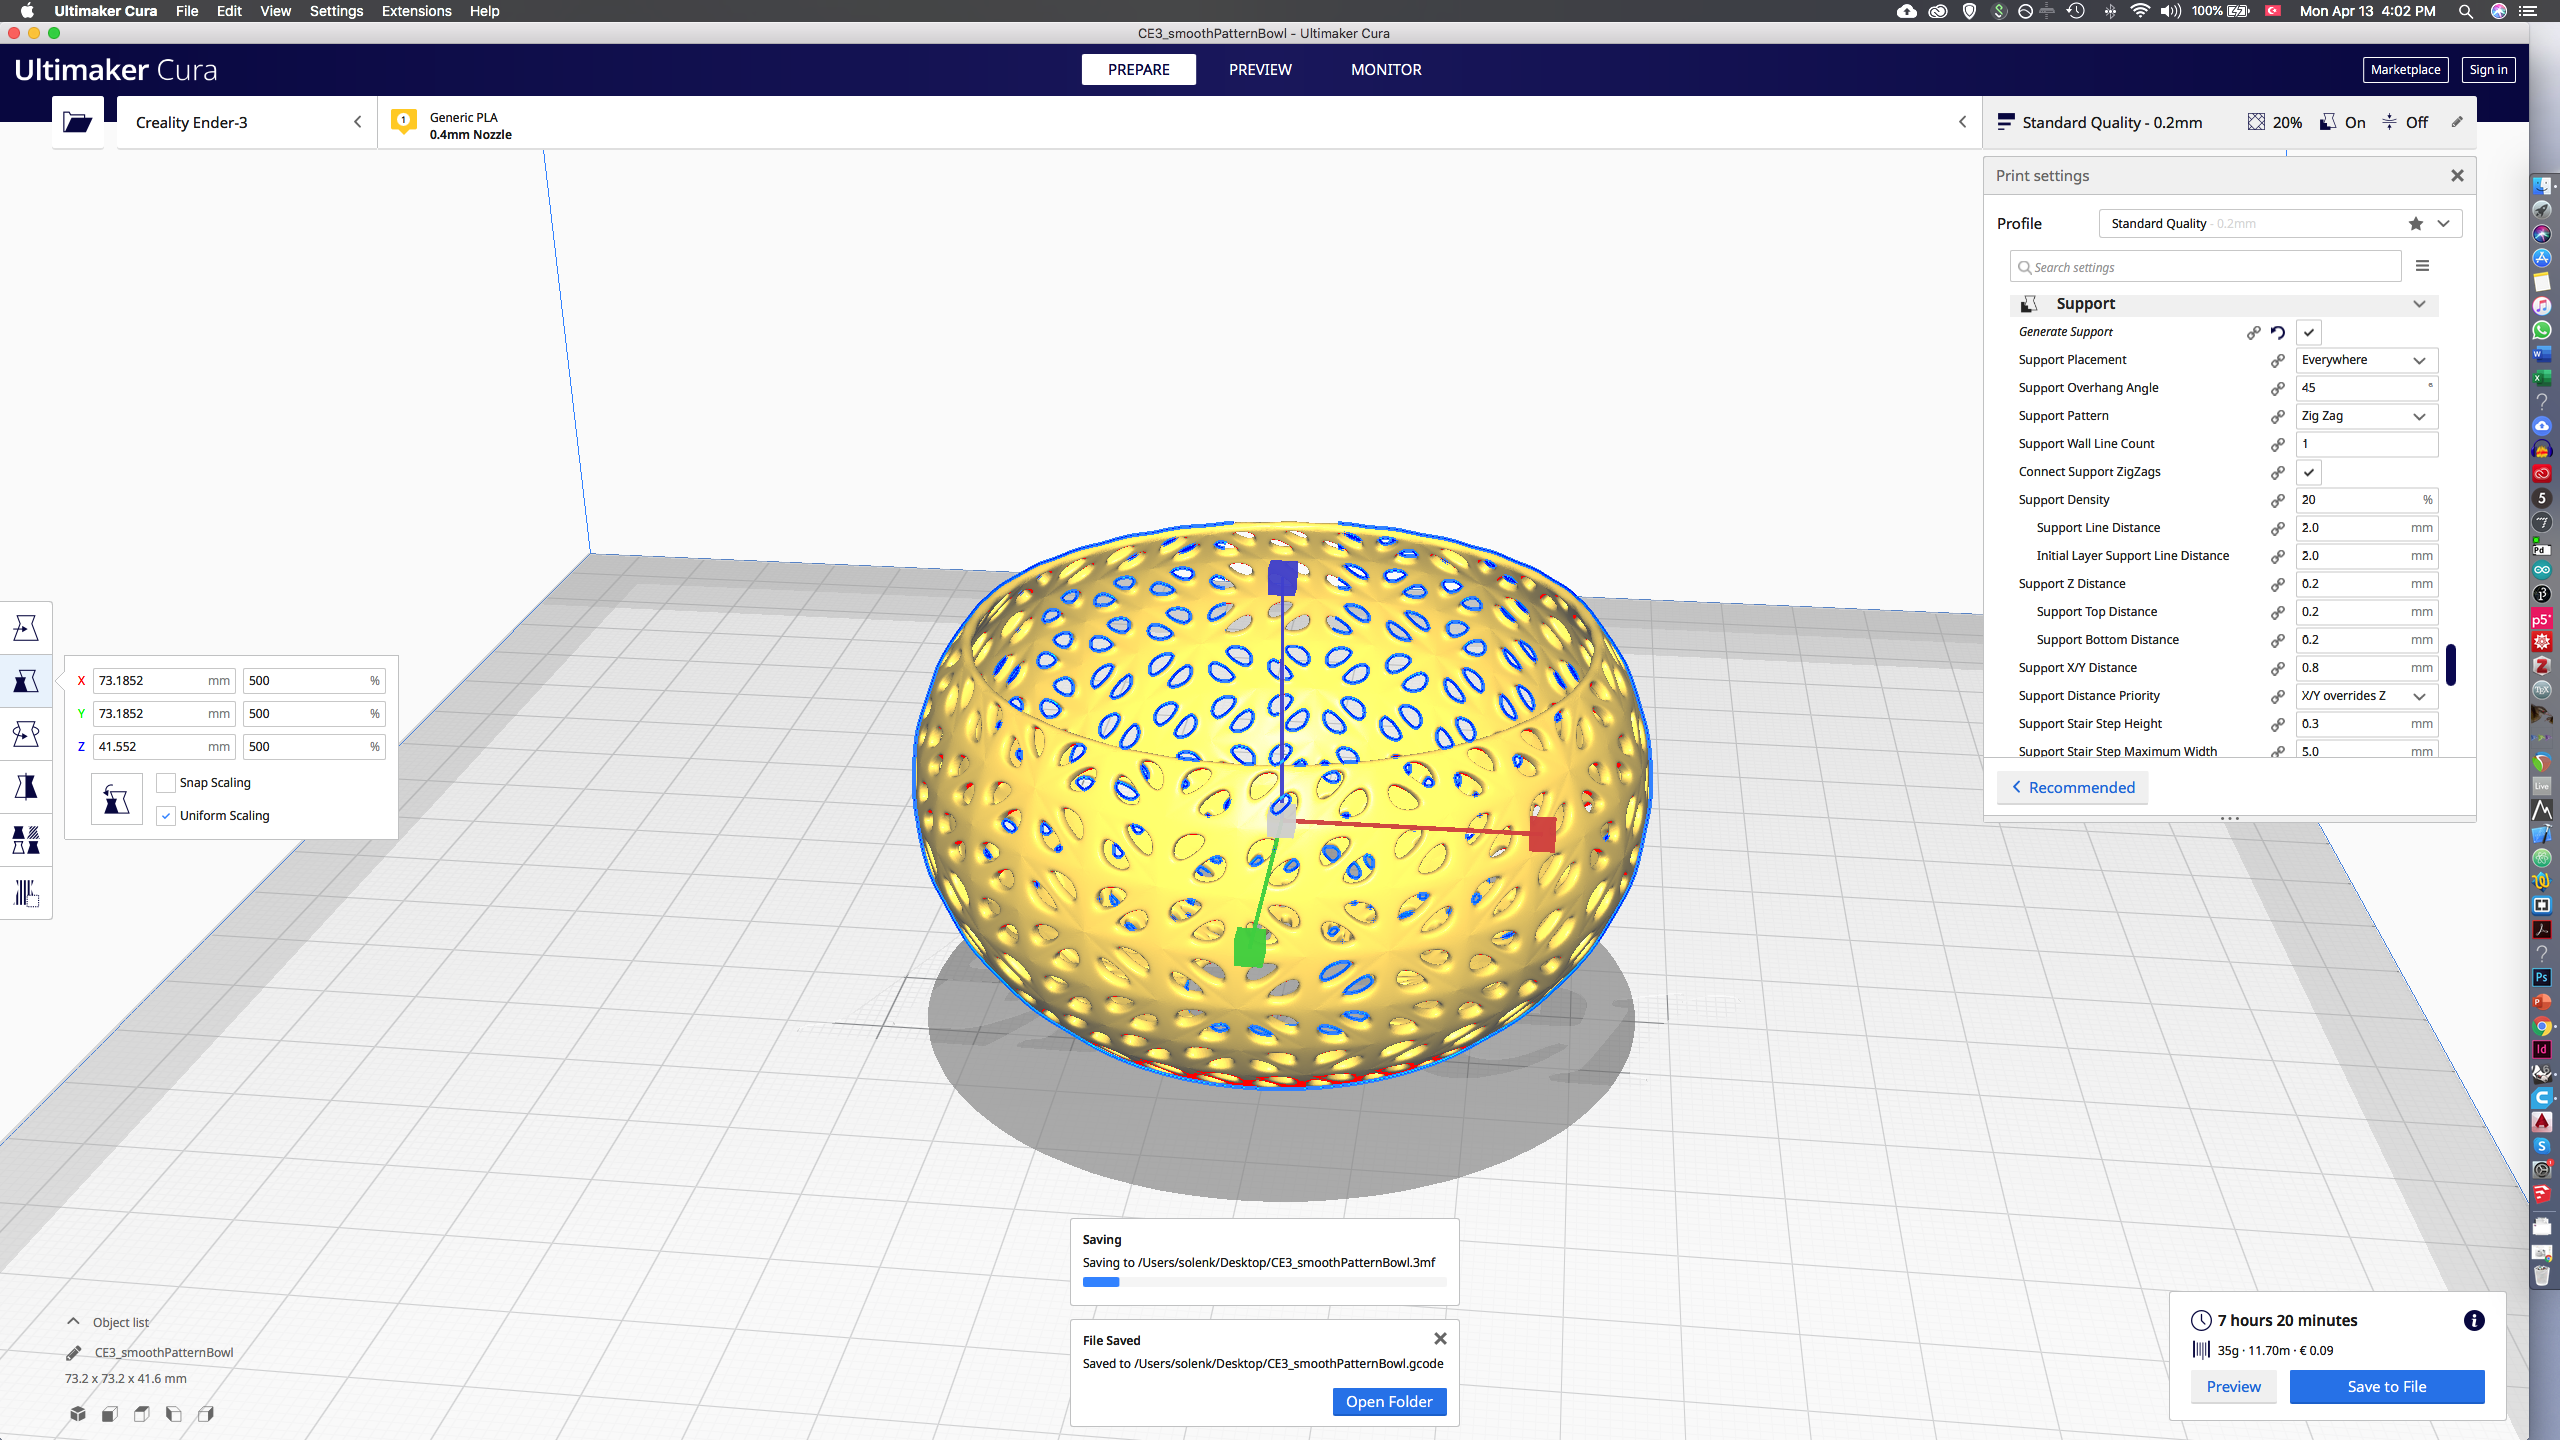Screen dimensions: 2560x1440
Task: Click the X dimension mm field
Action: pyautogui.click(x=164, y=681)
